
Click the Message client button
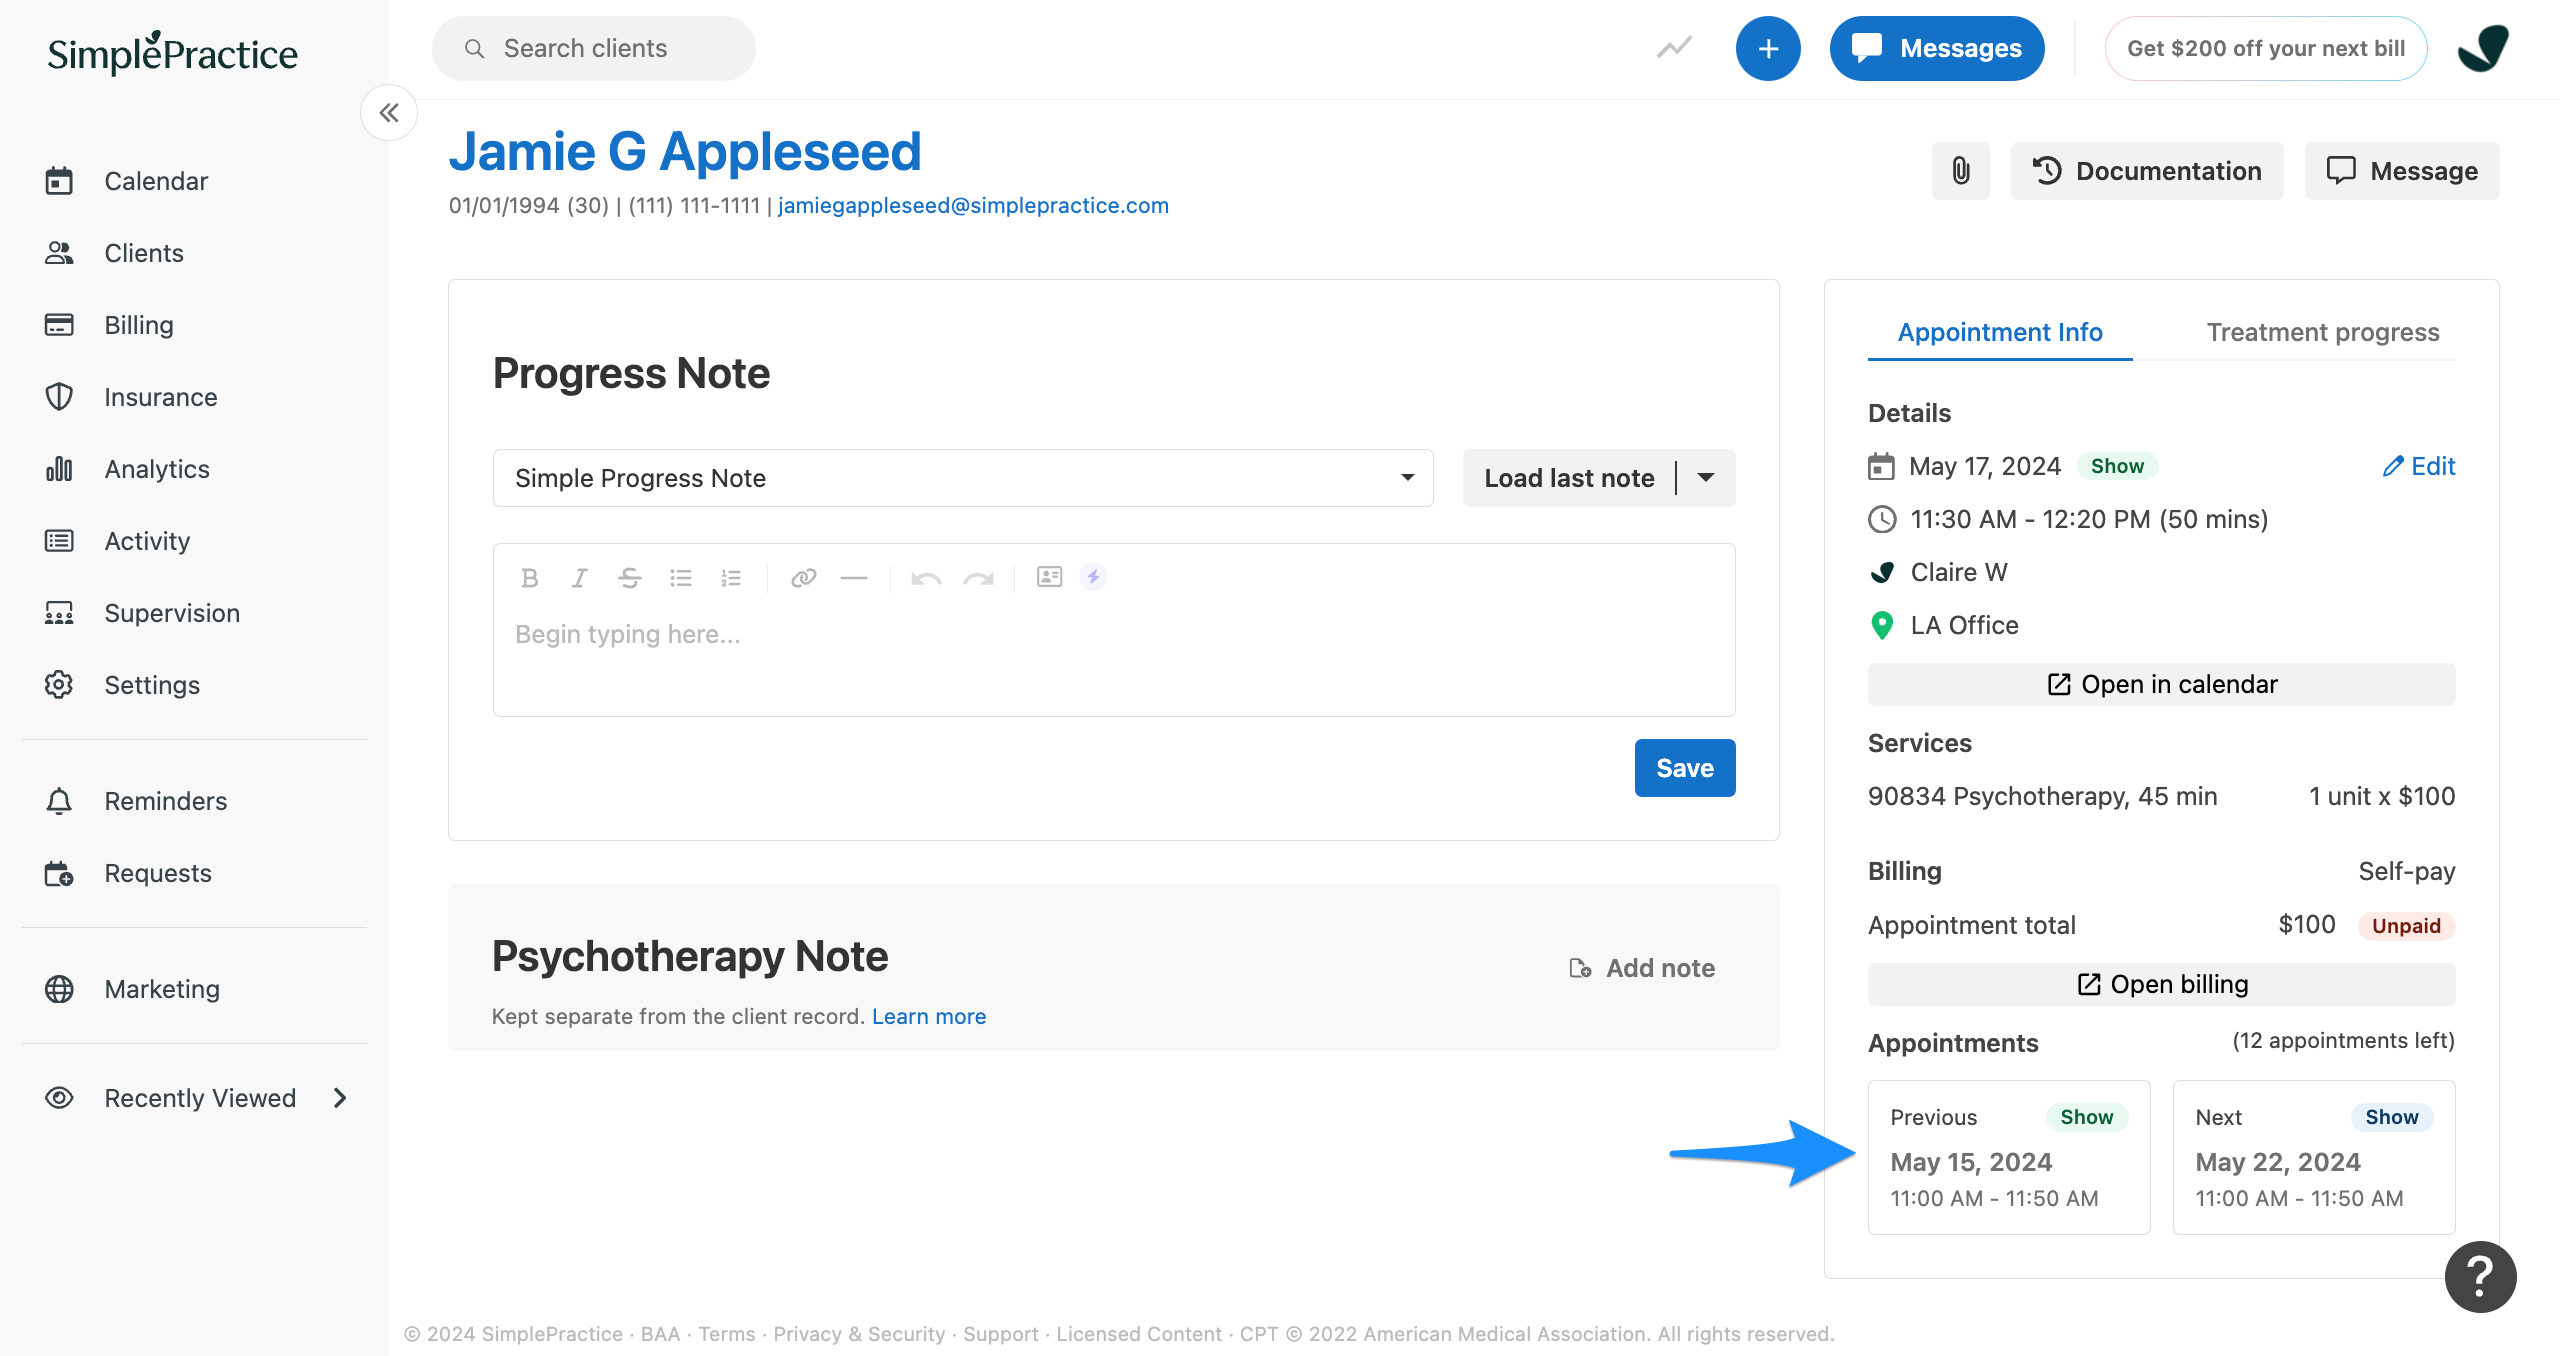2402,171
